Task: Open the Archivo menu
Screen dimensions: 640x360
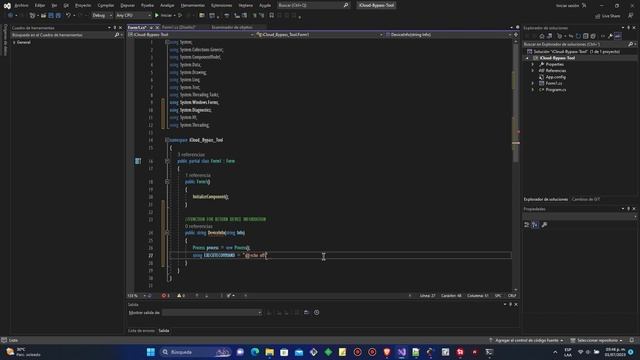Action: (x=22, y=6)
